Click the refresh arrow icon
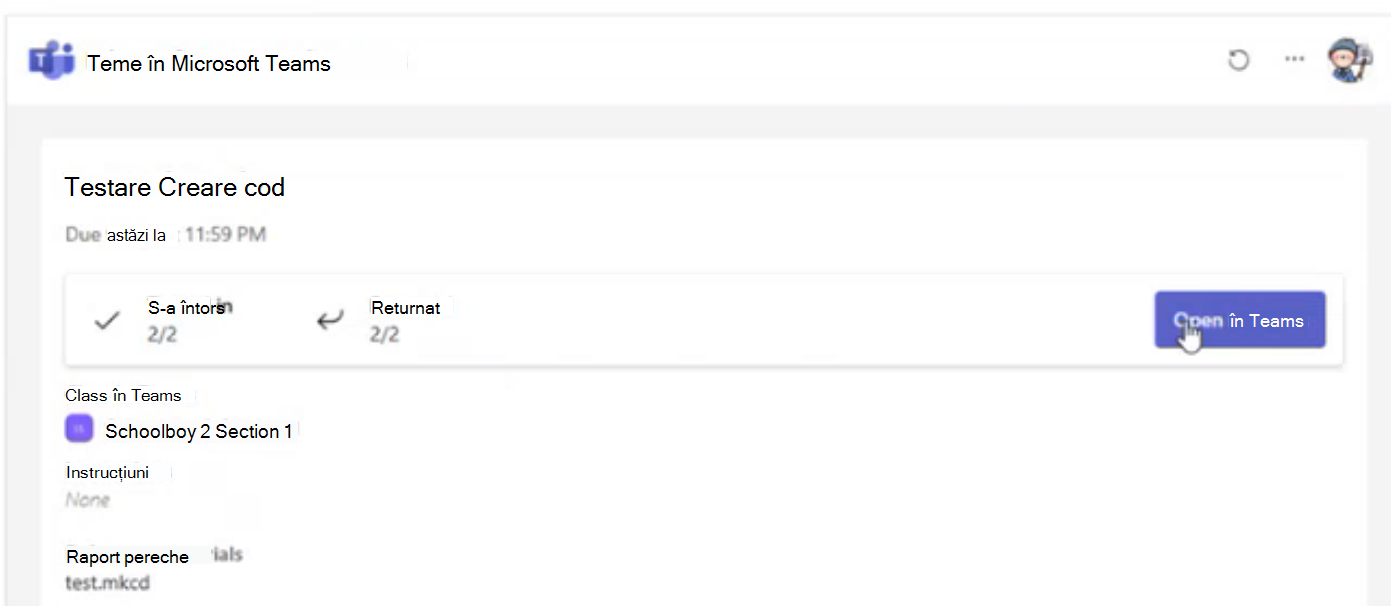The image size is (1391, 606). [1238, 60]
